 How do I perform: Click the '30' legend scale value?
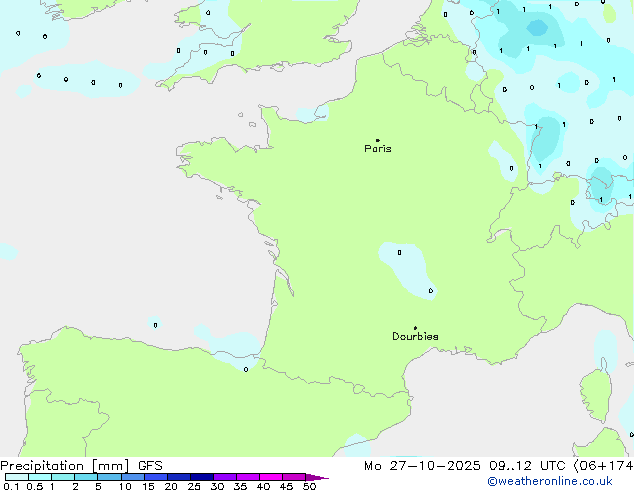coord(217,486)
